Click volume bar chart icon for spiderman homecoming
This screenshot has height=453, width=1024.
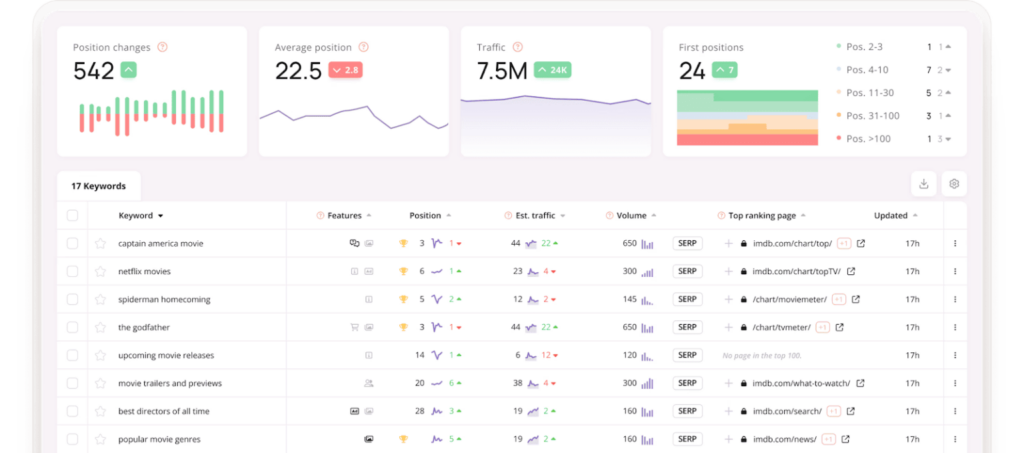tap(647, 299)
